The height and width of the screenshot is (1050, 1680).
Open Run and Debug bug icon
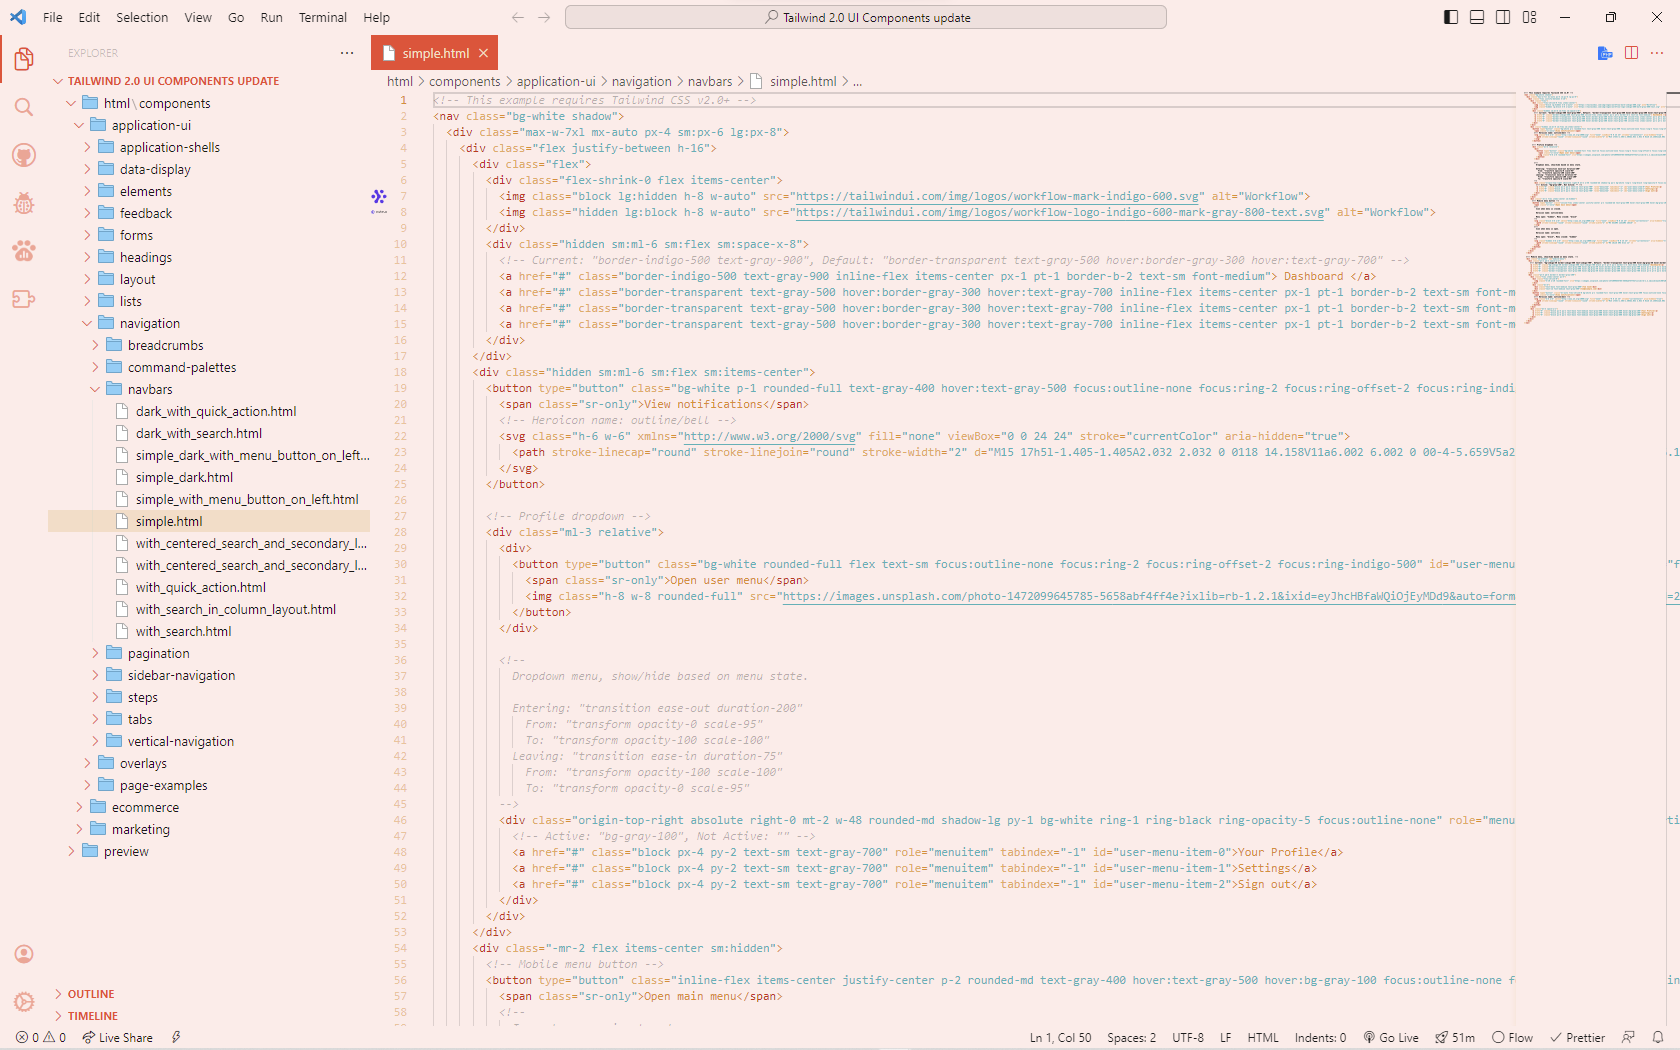point(24,204)
